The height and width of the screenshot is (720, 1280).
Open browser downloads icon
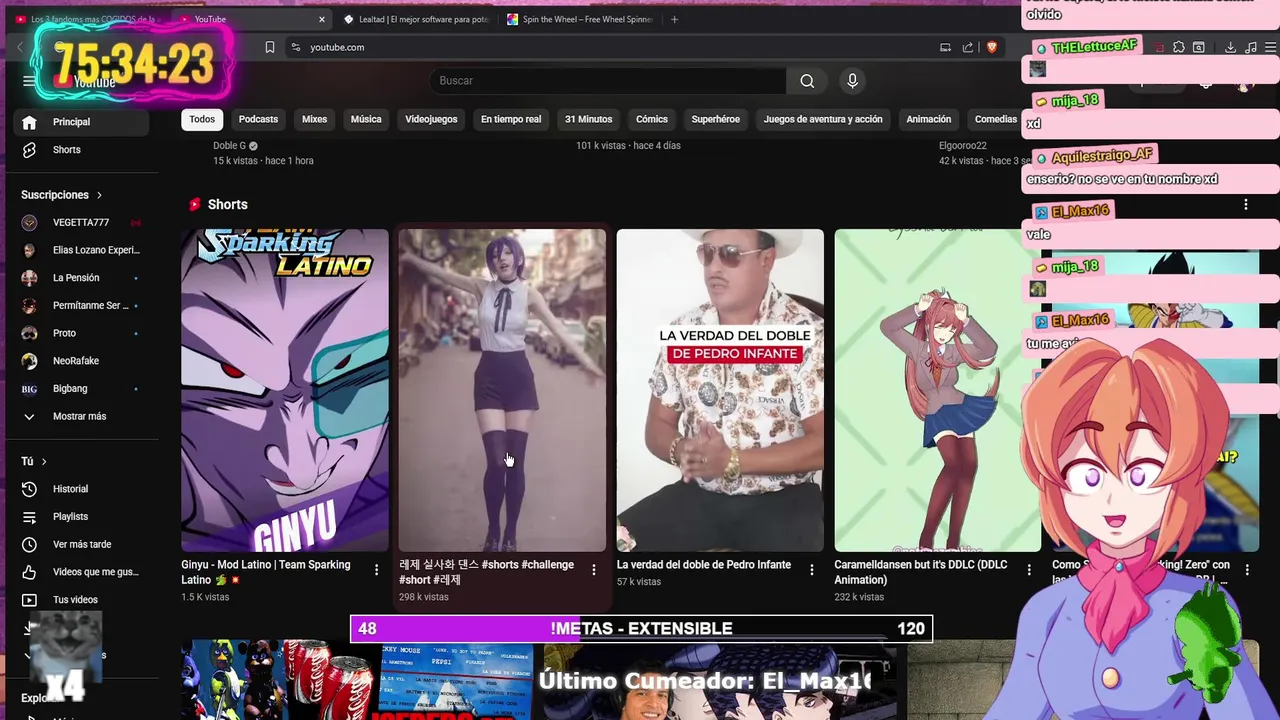(1230, 47)
